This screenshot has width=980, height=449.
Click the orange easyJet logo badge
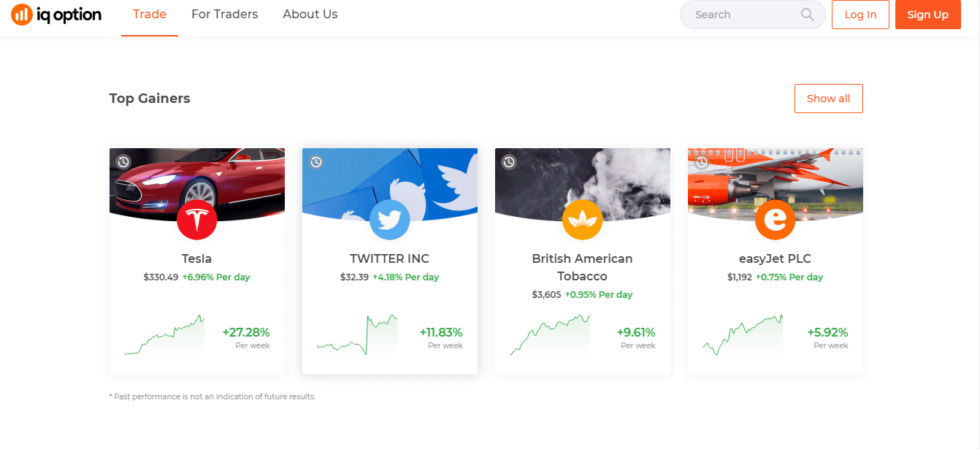click(775, 220)
